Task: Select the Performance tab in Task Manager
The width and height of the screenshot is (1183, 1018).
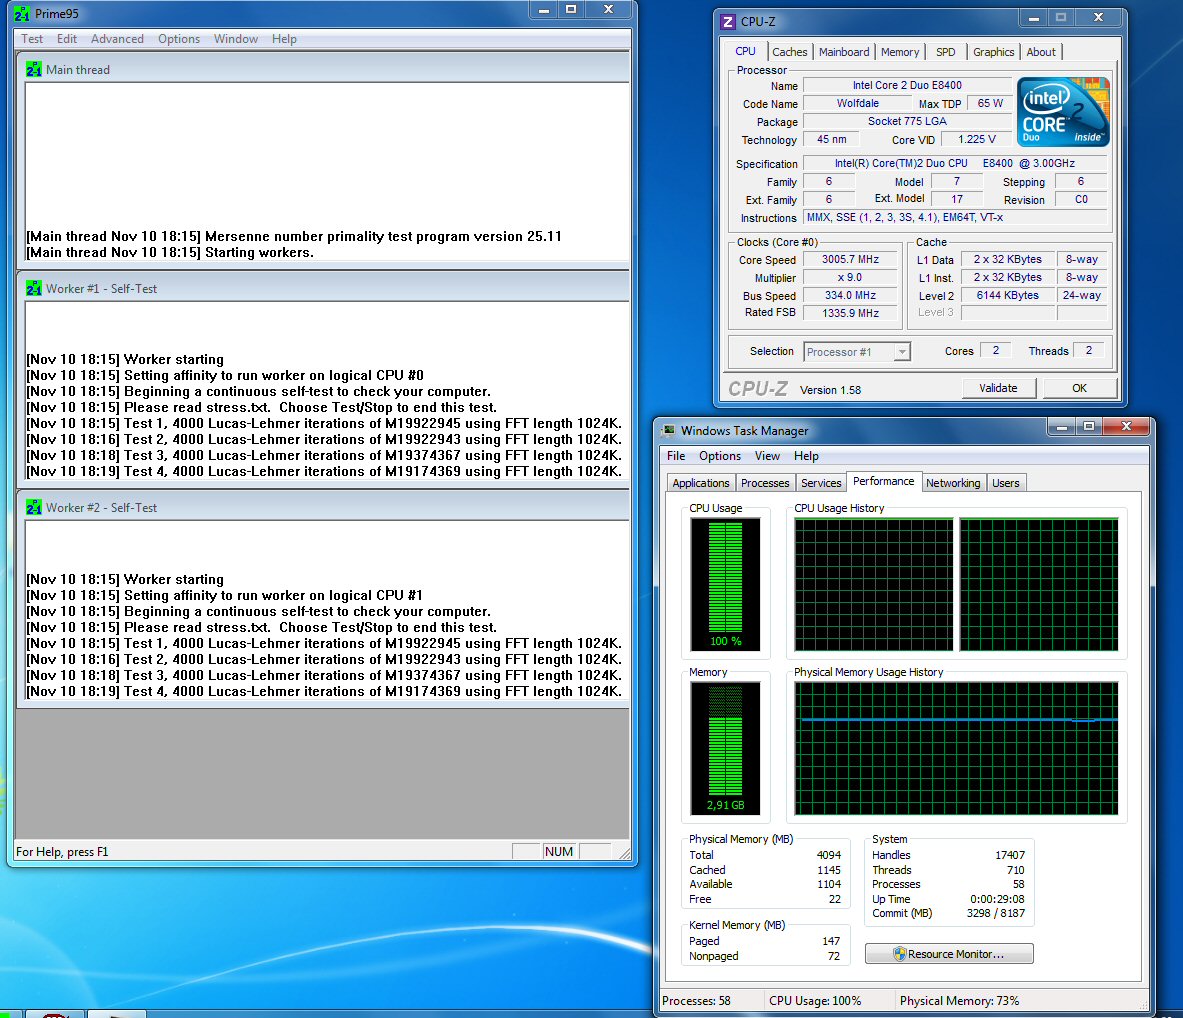Action: tap(883, 481)
